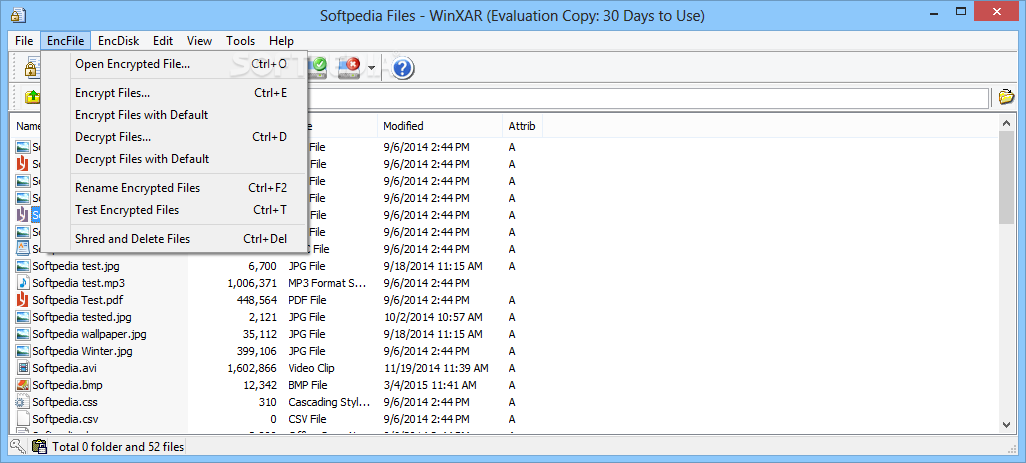Open the Edit menu
The width and height of the screenshot is (1026, 463).
163,41
